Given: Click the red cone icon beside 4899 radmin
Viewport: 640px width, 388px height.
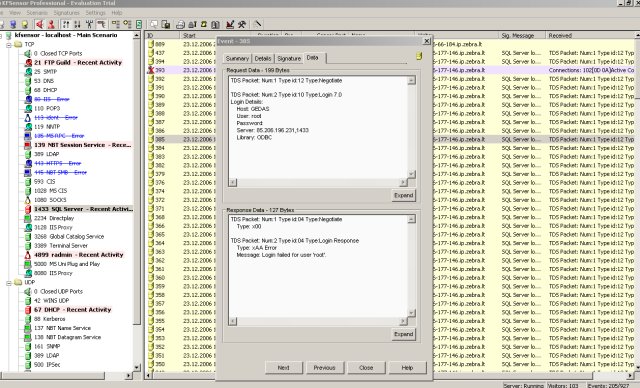Looking at the screenshot, I should pos(28,255).
